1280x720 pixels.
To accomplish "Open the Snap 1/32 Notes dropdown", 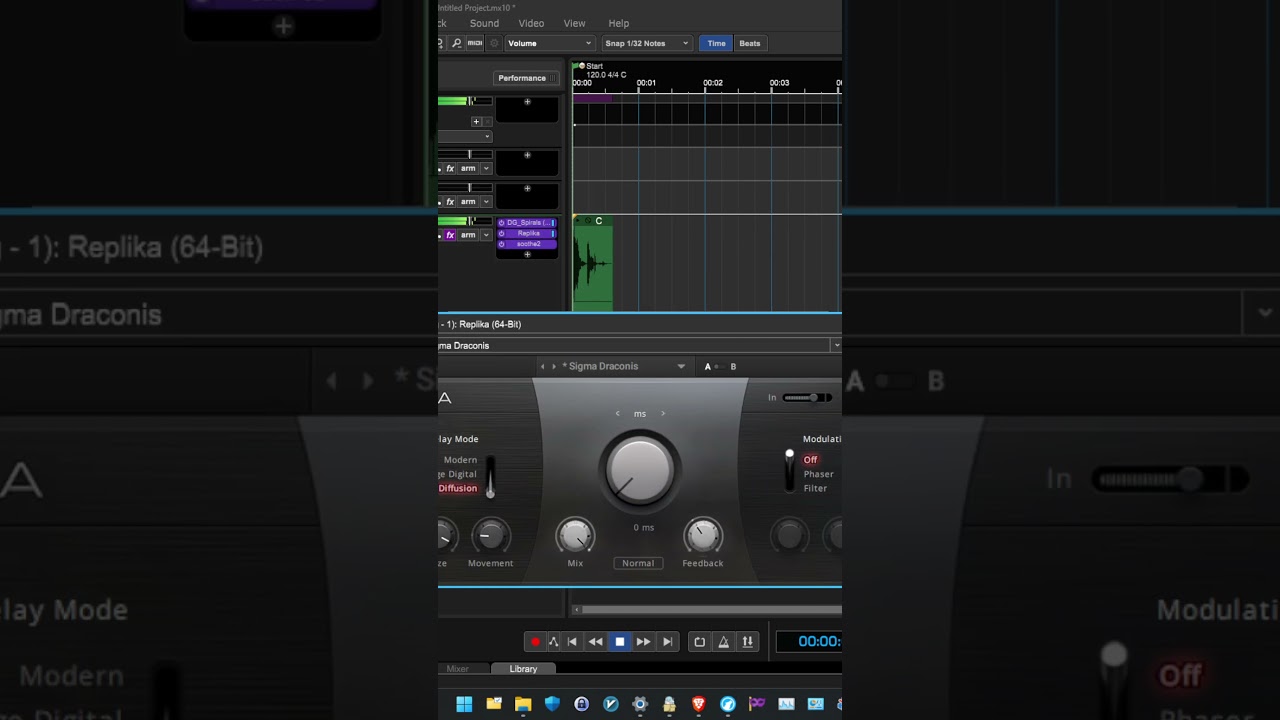I will (x=647, y=43).
